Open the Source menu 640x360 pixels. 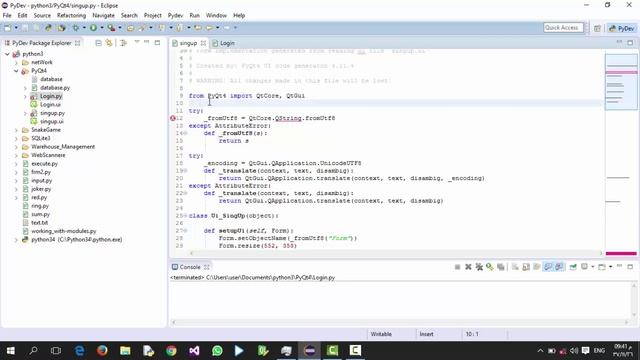point(42,15)
